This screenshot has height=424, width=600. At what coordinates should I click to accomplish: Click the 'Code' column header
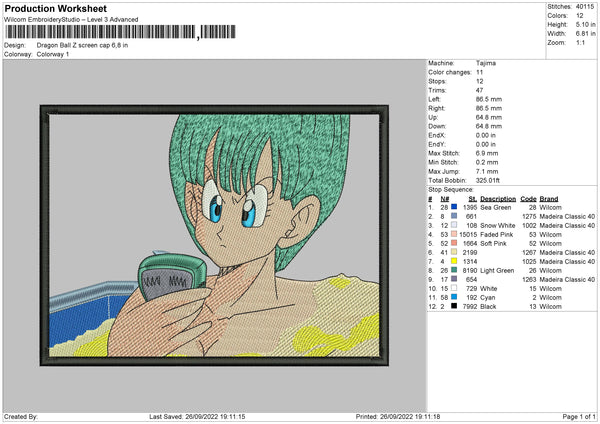point(528,199)
